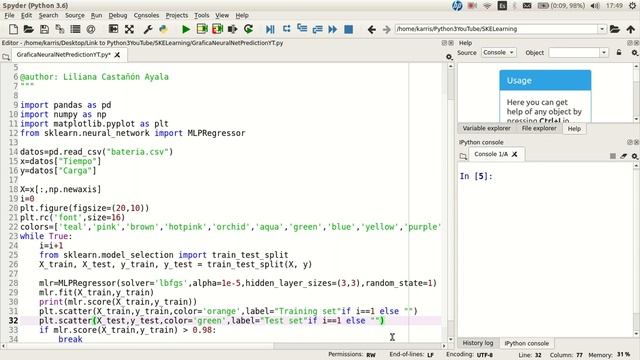Re-run the last script
The height and width of the screenshot is (360, 640).
point(248,29)
